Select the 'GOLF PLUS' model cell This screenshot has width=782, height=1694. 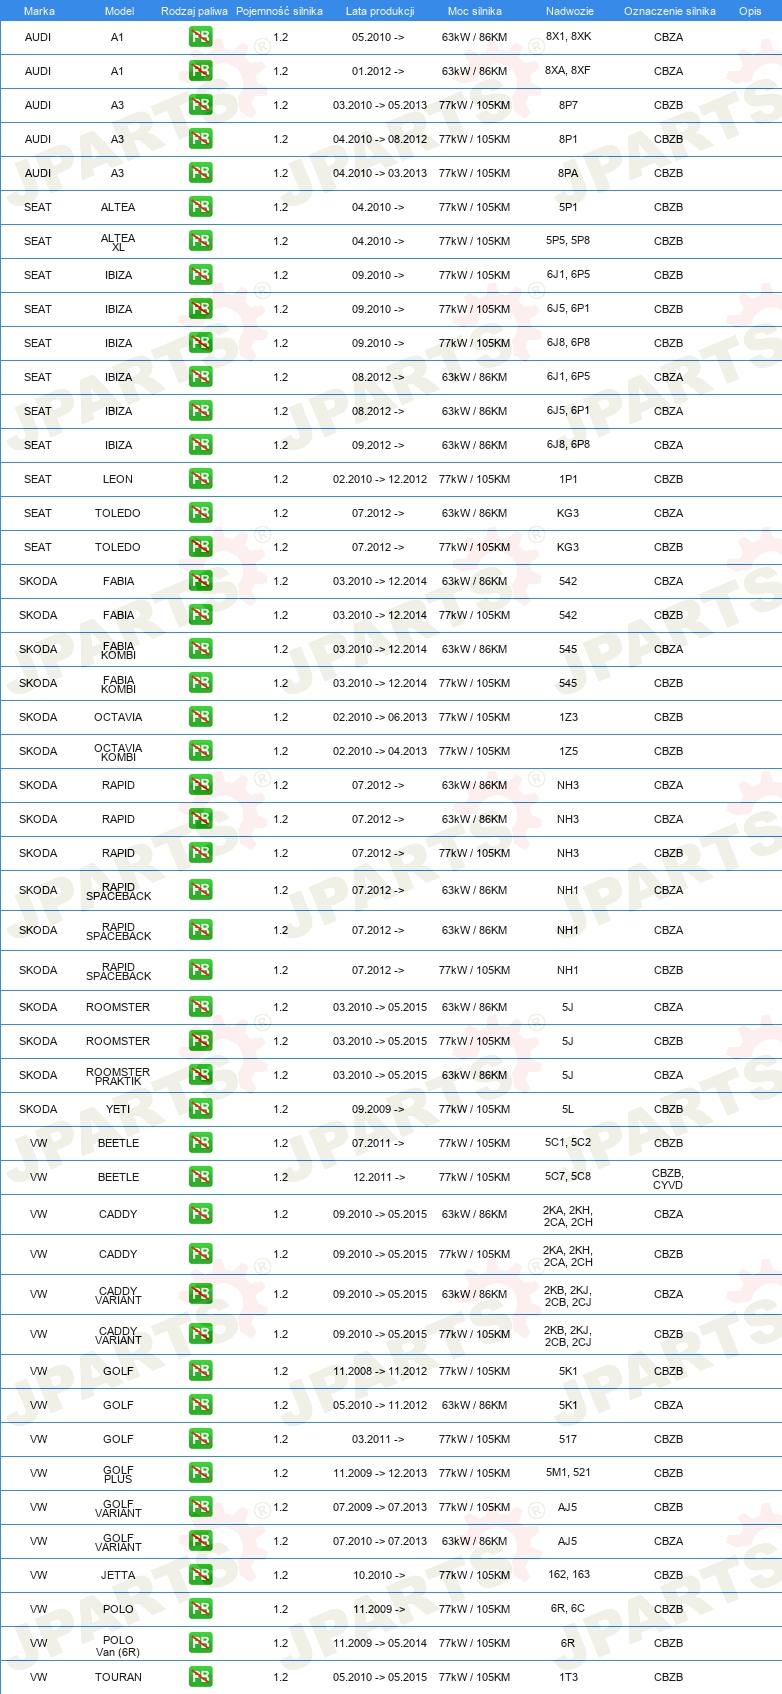pyautogui.click(x=118, y=1474)
